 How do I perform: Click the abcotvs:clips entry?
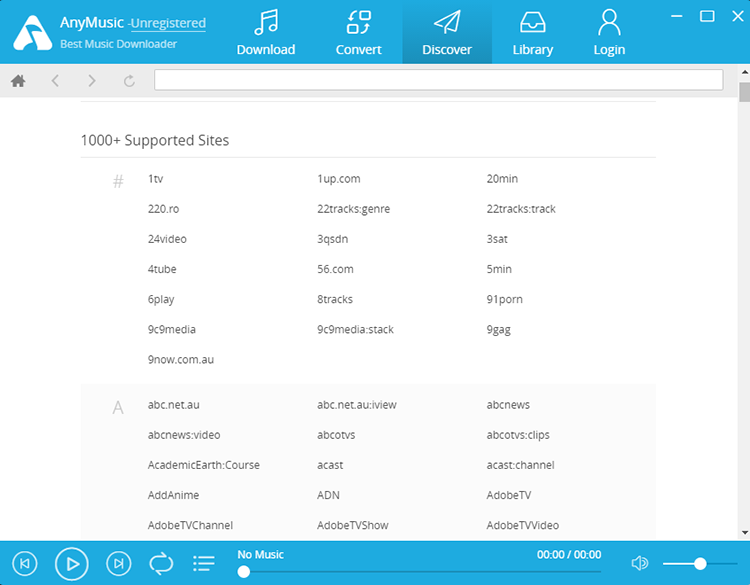tap(518, 435)
